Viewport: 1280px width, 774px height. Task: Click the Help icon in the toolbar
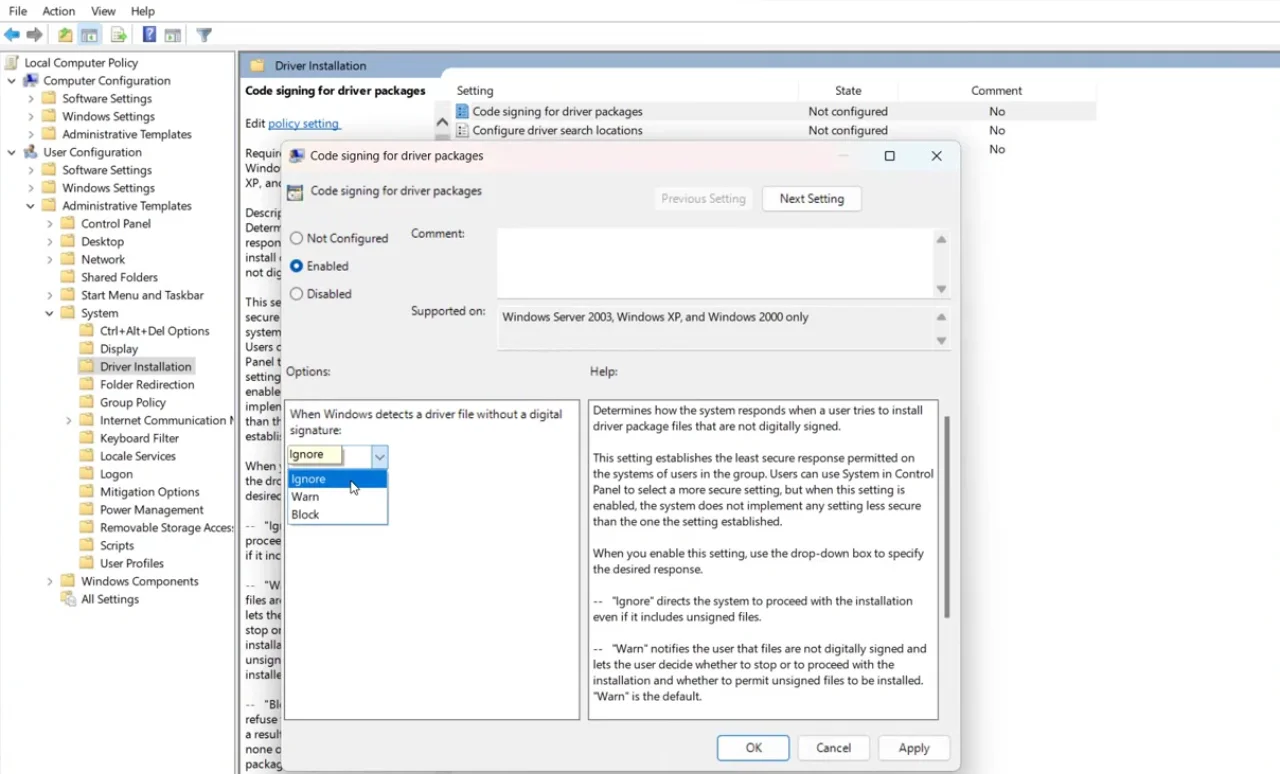(147, 34)
